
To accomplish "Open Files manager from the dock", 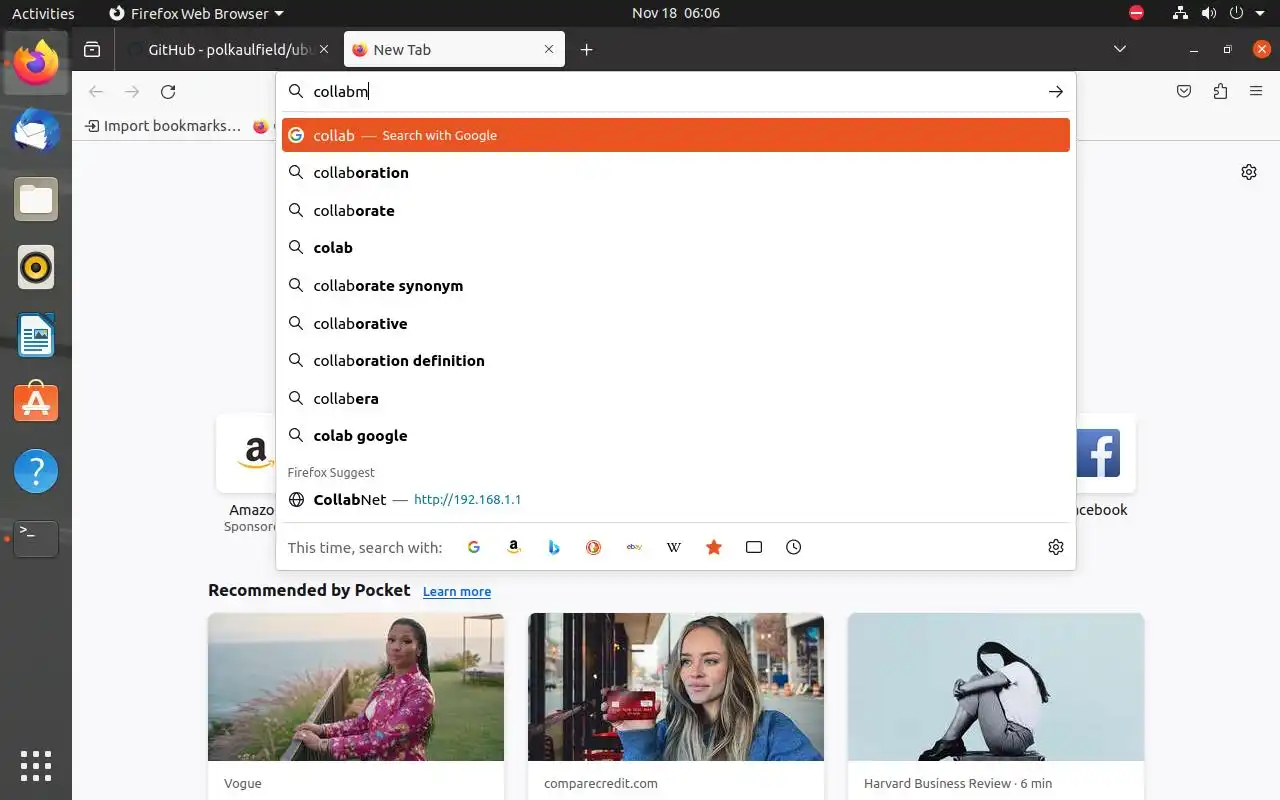I will point(36,199).
